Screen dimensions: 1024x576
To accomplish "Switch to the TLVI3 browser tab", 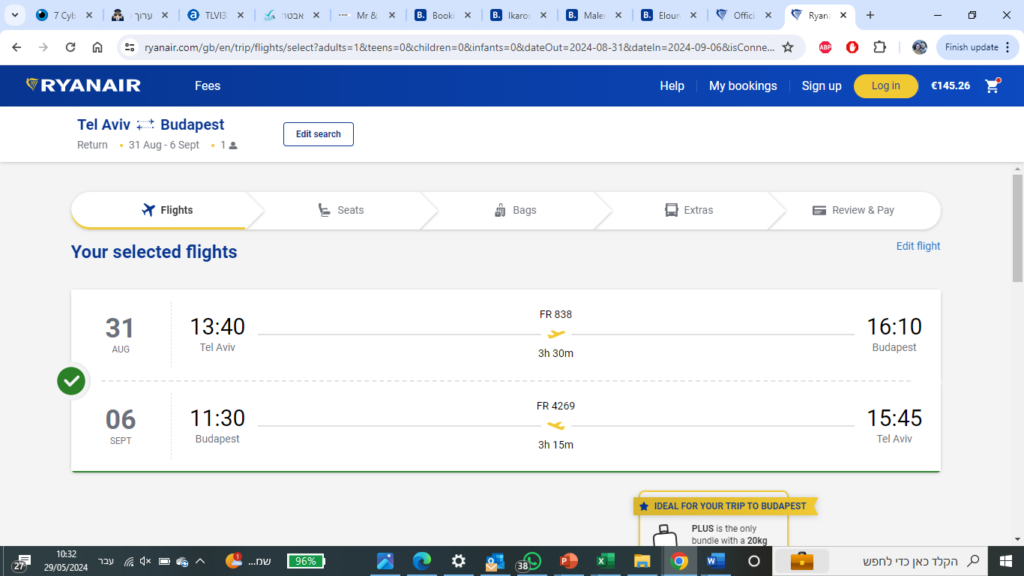I will click(215, 15).
